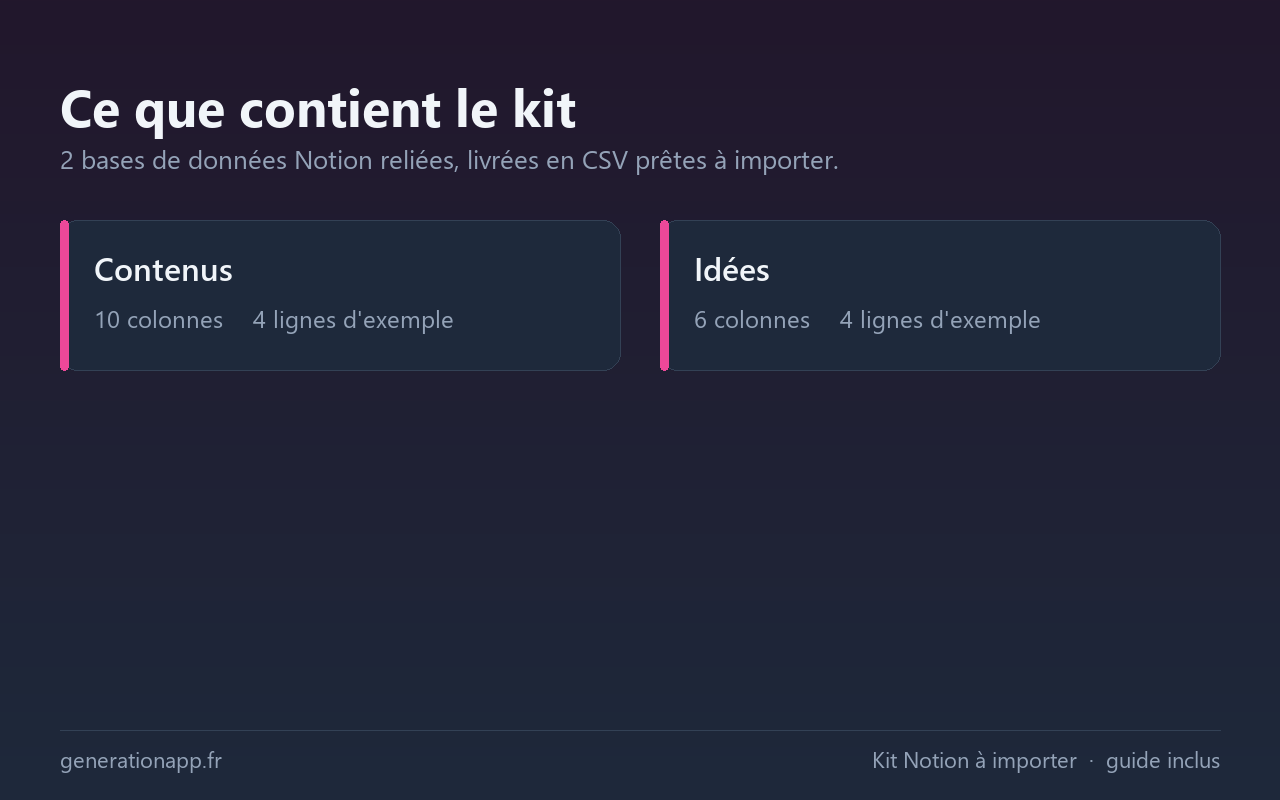Click "10 colonnes" in Contenus card

click(159, 320)
